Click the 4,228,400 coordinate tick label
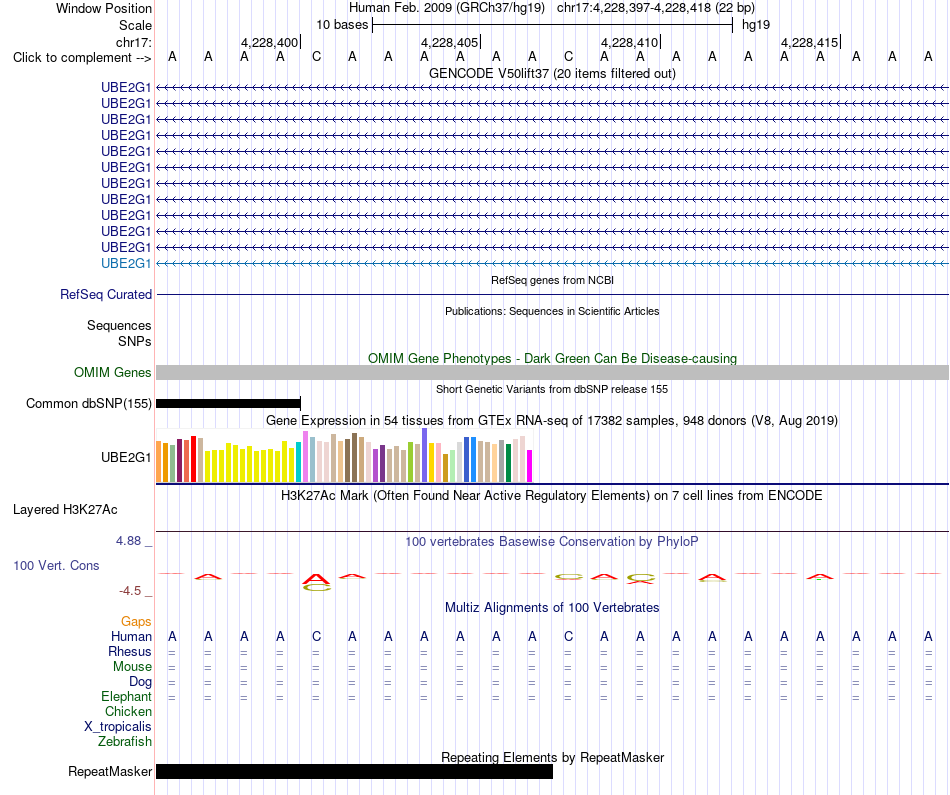This screenshot has height=795, width=950. tap(270, 42)
